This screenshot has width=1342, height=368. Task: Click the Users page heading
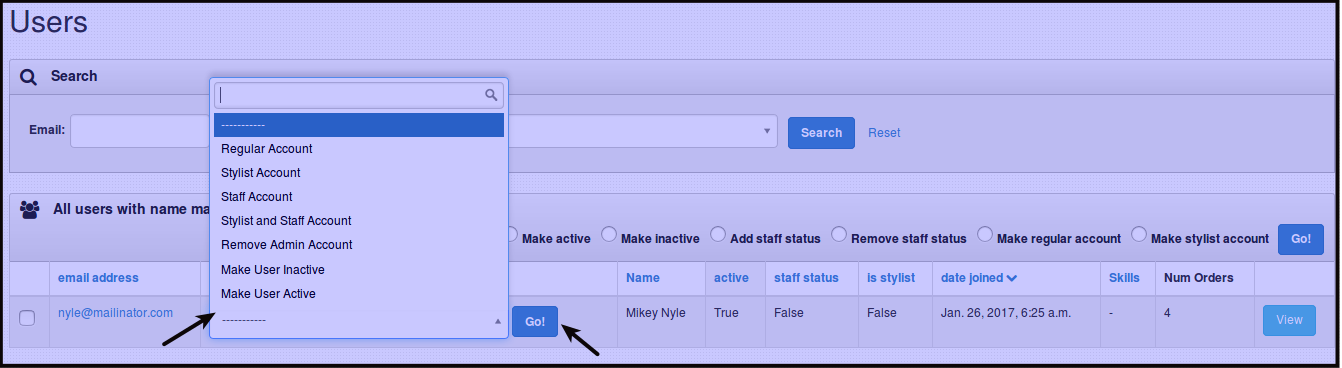(49, 21)
